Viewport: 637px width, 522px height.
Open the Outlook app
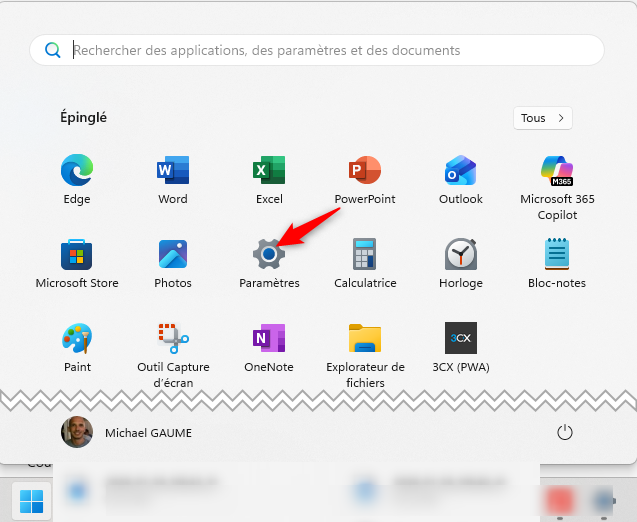461,171
